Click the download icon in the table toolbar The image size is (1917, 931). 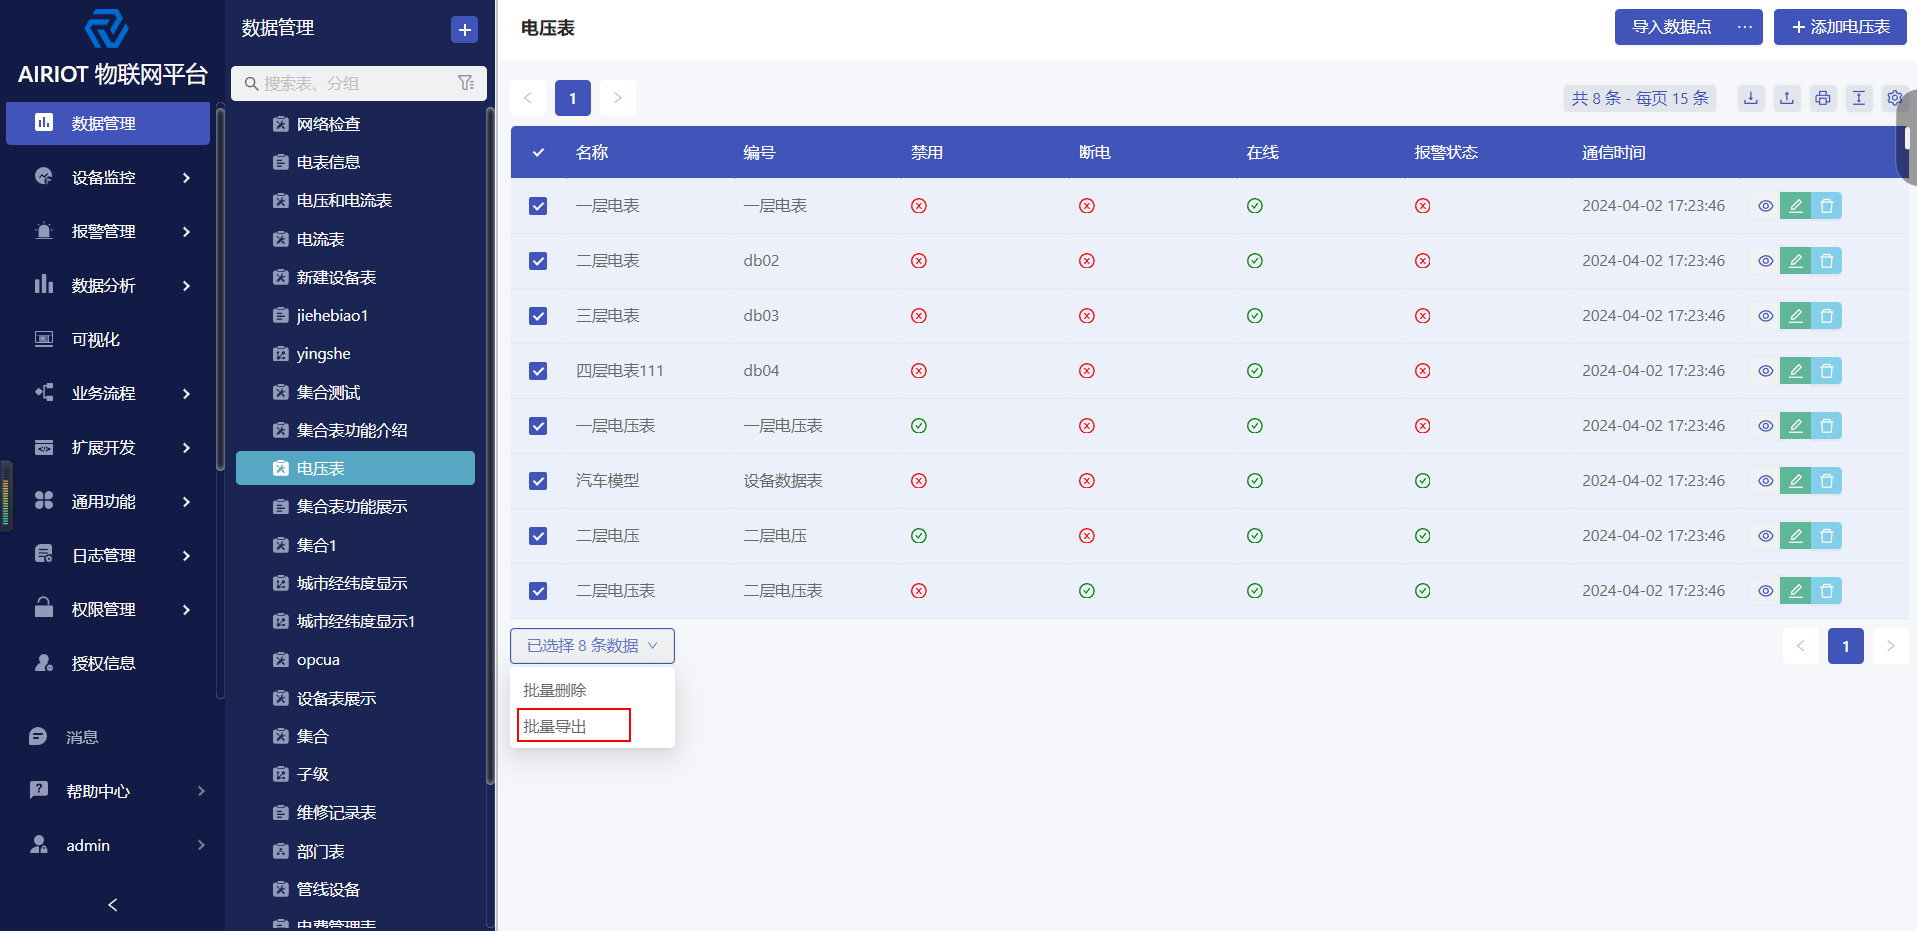click(x=1750, y=98)
